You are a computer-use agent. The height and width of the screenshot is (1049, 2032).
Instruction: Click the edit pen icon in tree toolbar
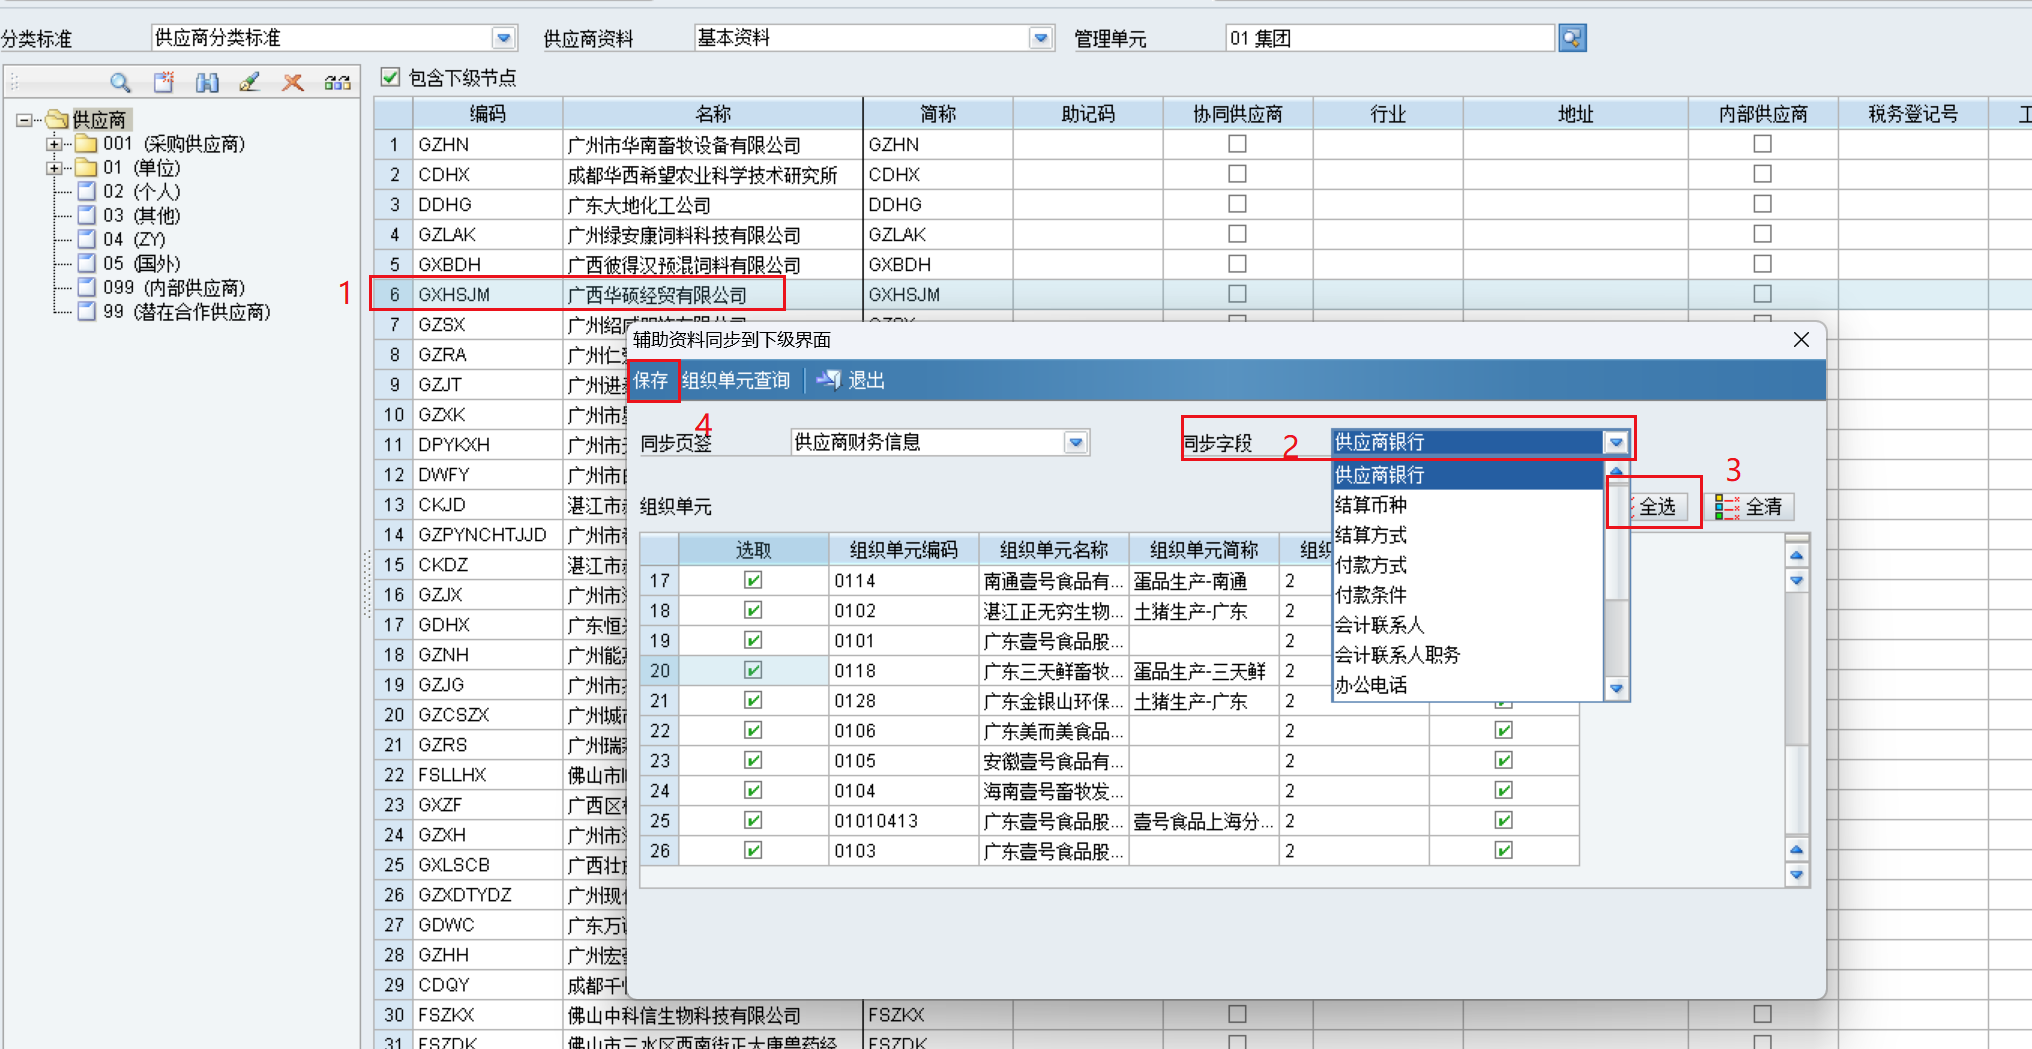click(x=250, y=83)
